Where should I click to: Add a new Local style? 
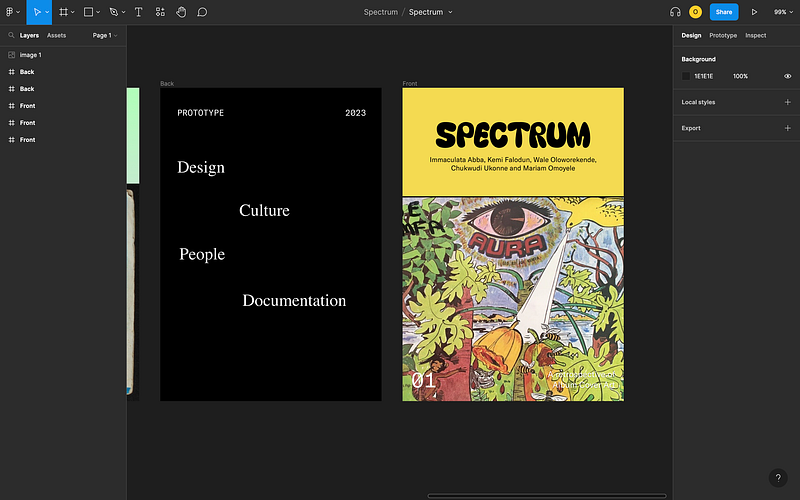787,102
